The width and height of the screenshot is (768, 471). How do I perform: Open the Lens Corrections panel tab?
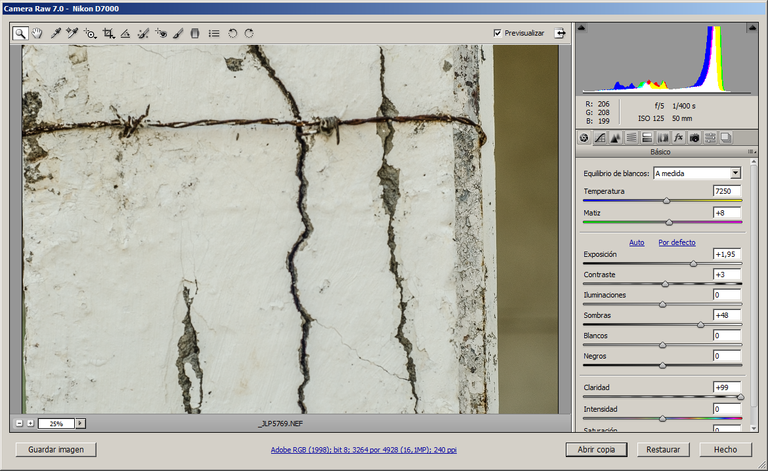coord(663,138)
